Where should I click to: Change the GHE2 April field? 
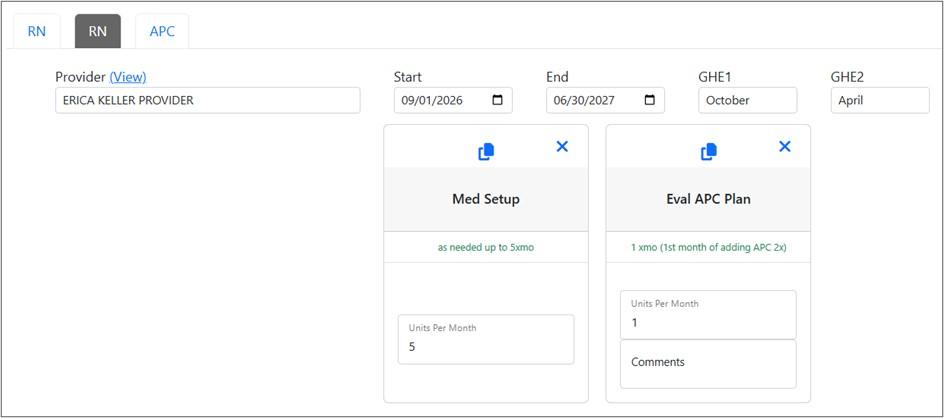tap(880, 100)
